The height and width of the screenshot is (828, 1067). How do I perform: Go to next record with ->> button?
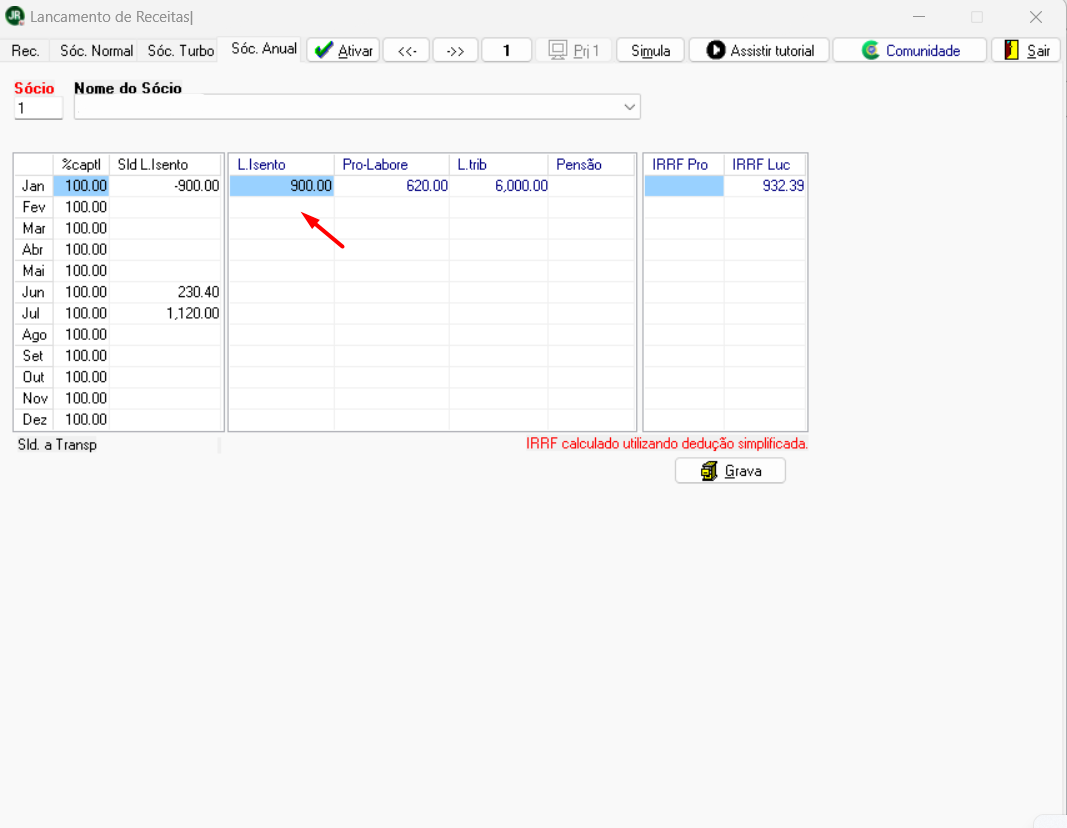[455, 50]
